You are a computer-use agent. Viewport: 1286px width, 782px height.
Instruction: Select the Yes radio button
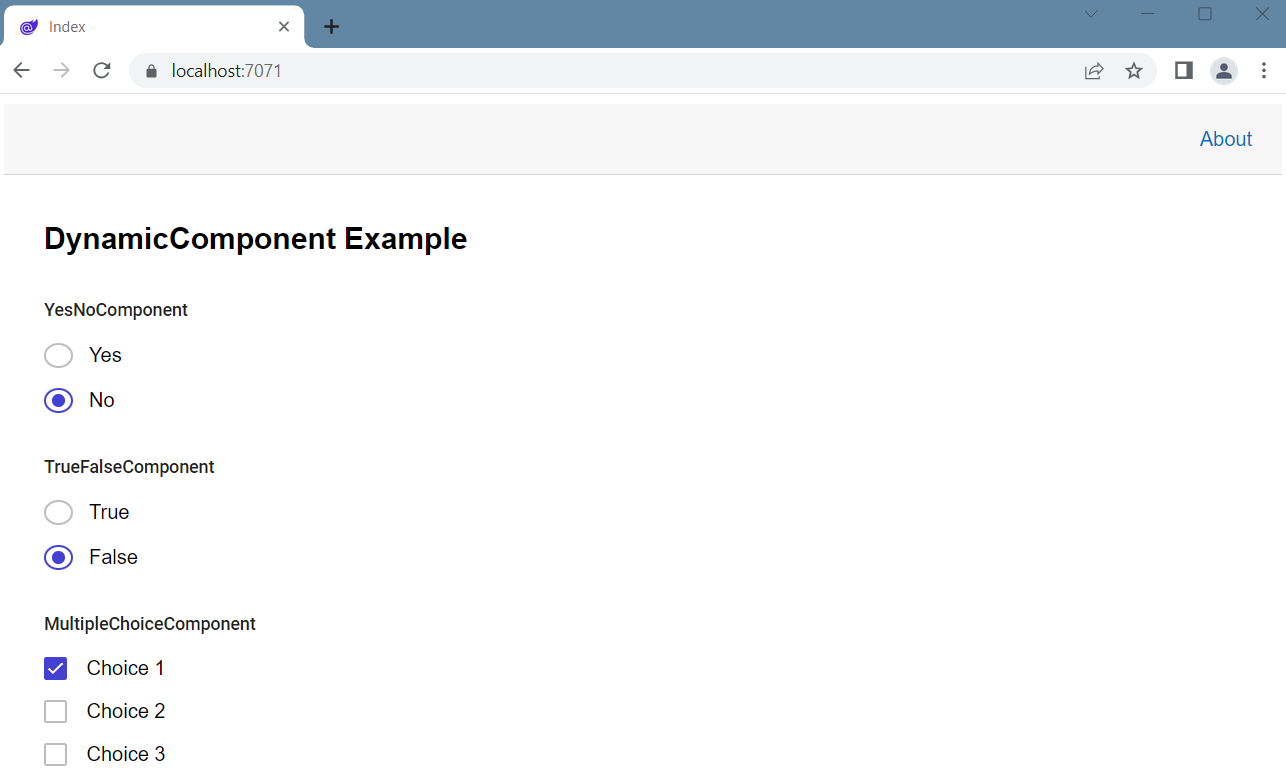(58, 355)
